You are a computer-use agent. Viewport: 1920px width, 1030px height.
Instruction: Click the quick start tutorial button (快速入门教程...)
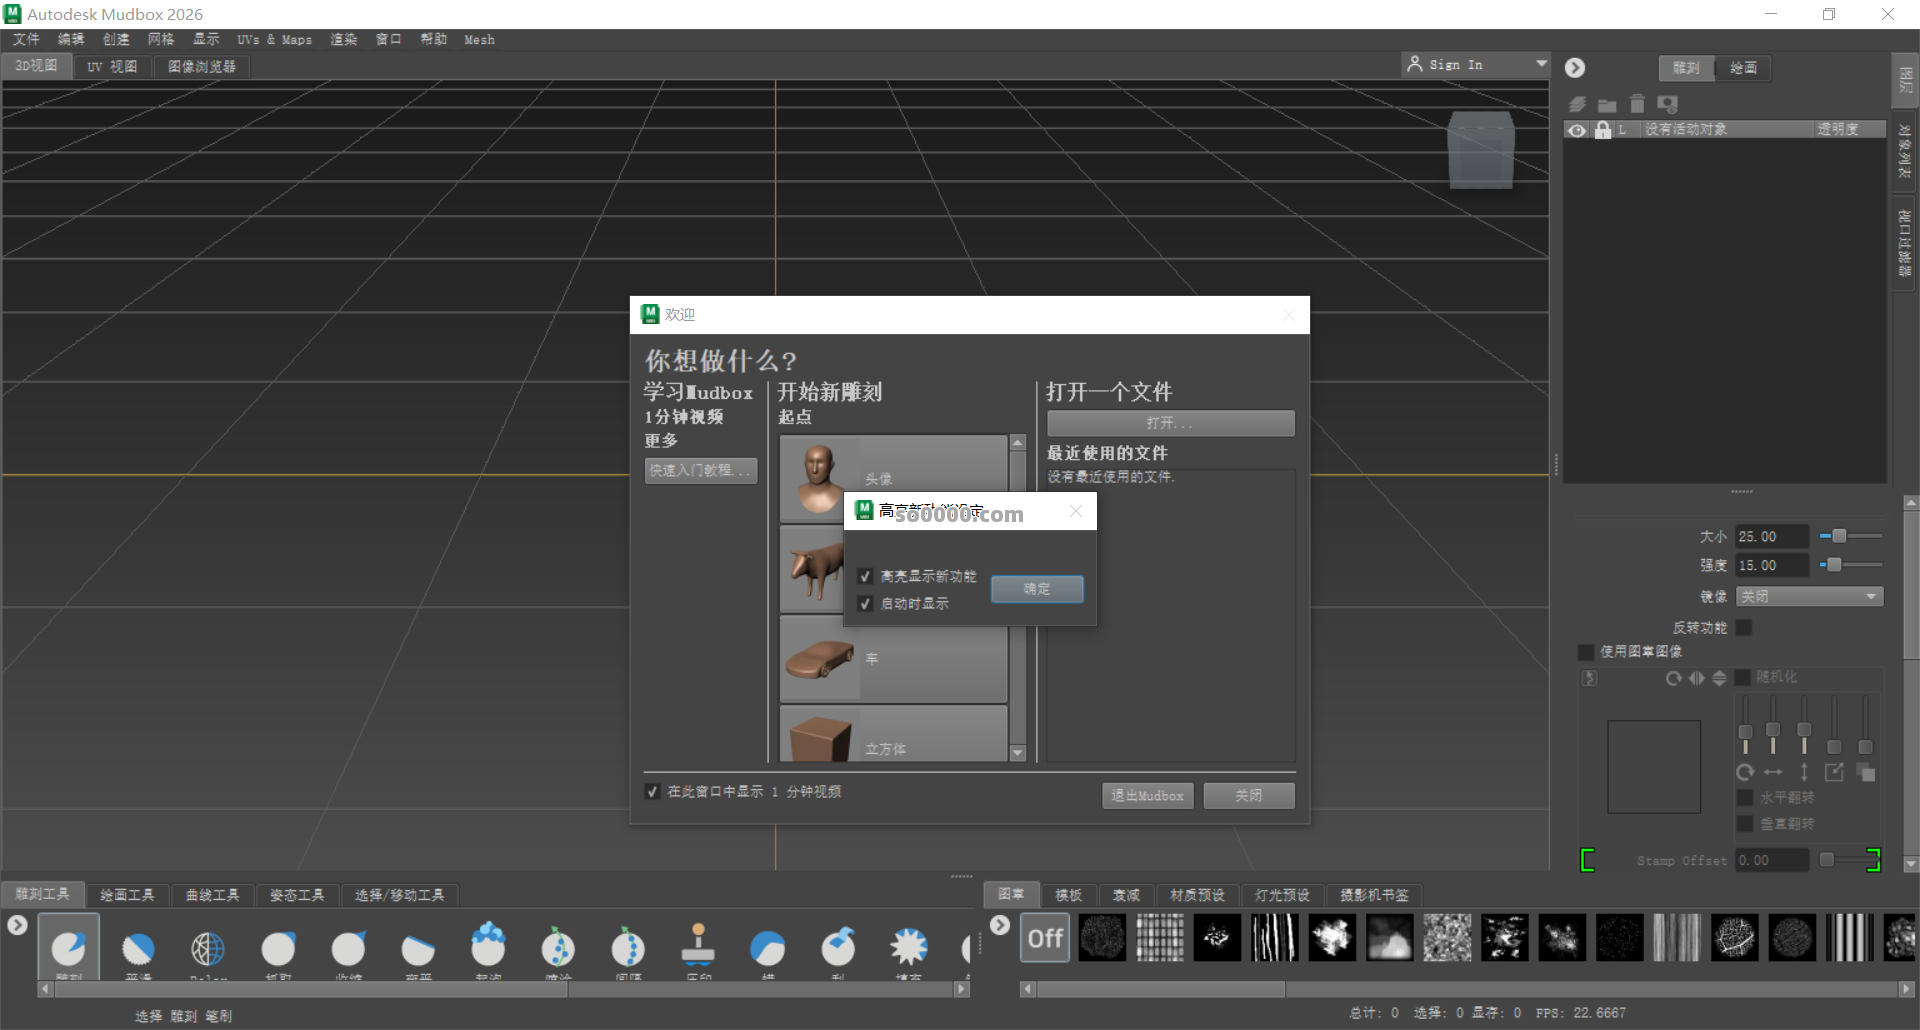pyautogui.click(x=700, y=470)
